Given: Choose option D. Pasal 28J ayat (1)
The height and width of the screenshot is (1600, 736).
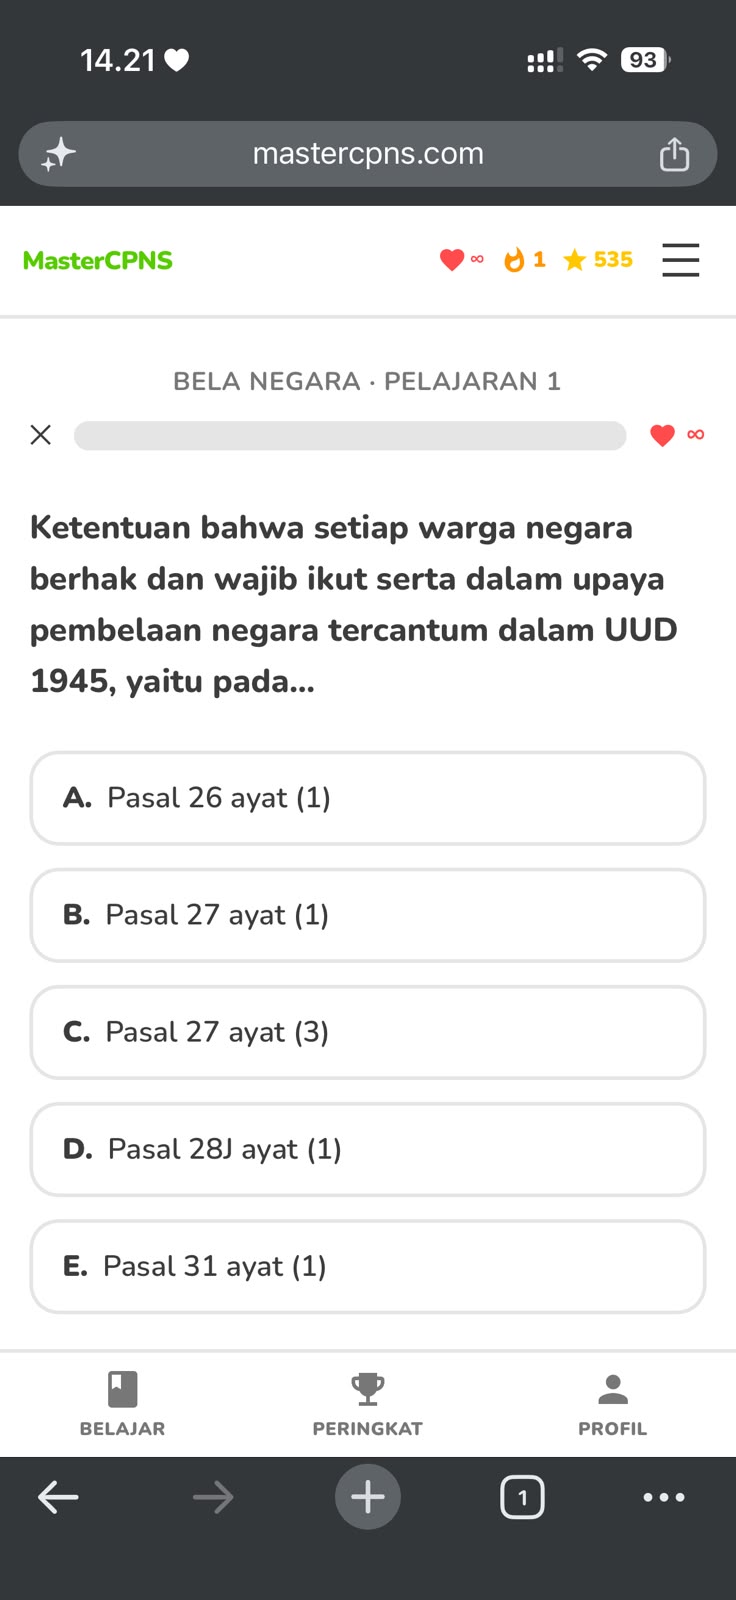Looking at the screenshot, I should (x=368, y=1149).
